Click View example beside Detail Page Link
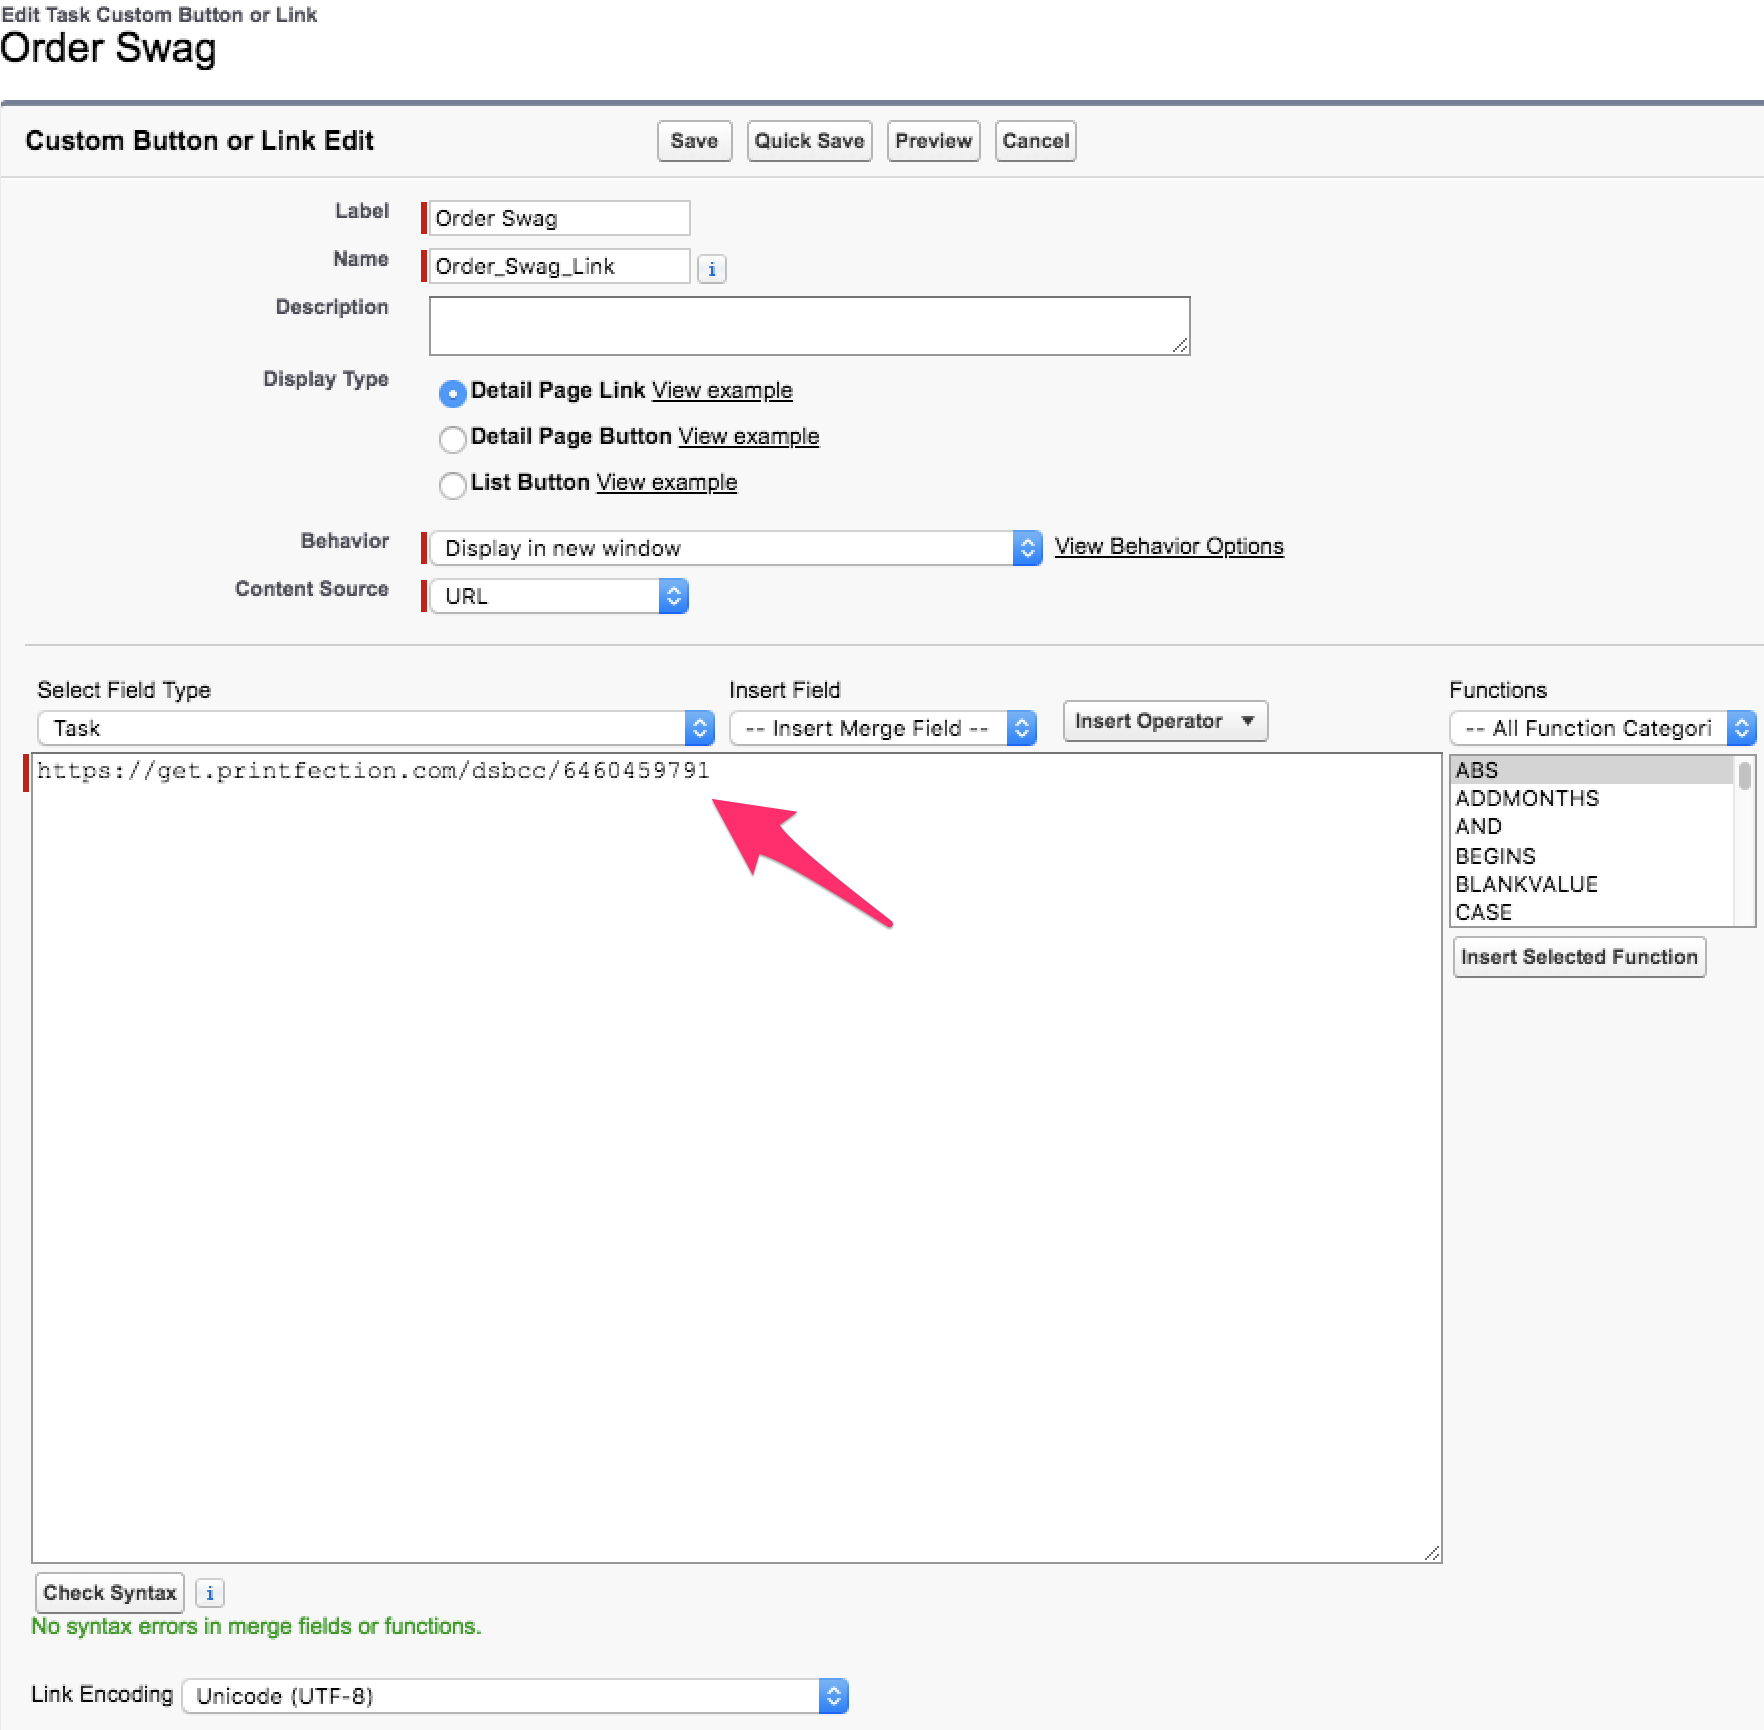This screenshot has height=1730, width=1764. click(x=721, y=390)
